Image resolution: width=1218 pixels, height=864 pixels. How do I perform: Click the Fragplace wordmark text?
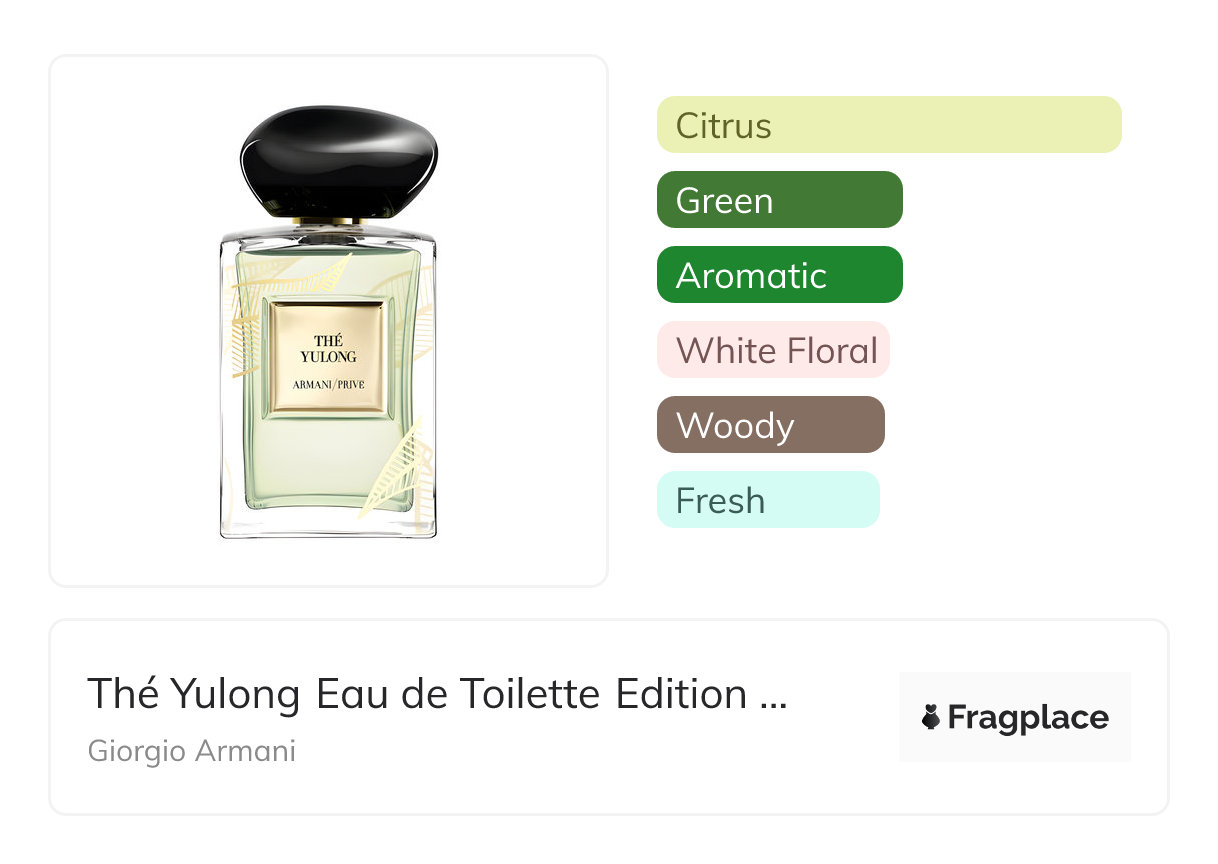pyautogui.click(x=1028, y=718)
